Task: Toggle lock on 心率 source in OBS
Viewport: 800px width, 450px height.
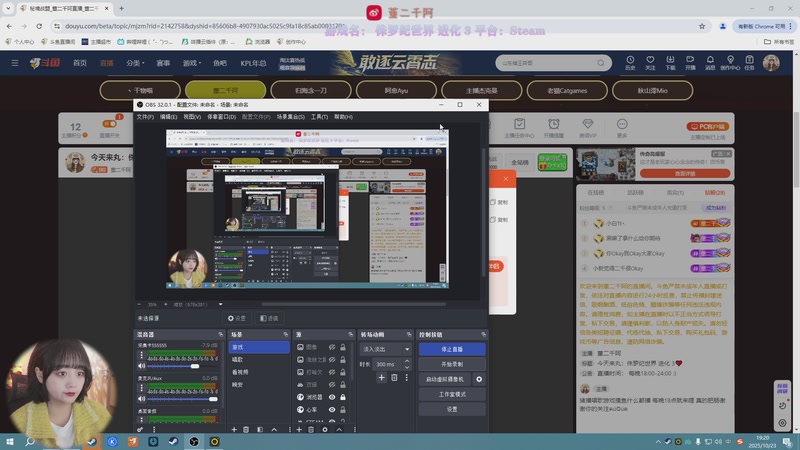Action: point(343,410)
